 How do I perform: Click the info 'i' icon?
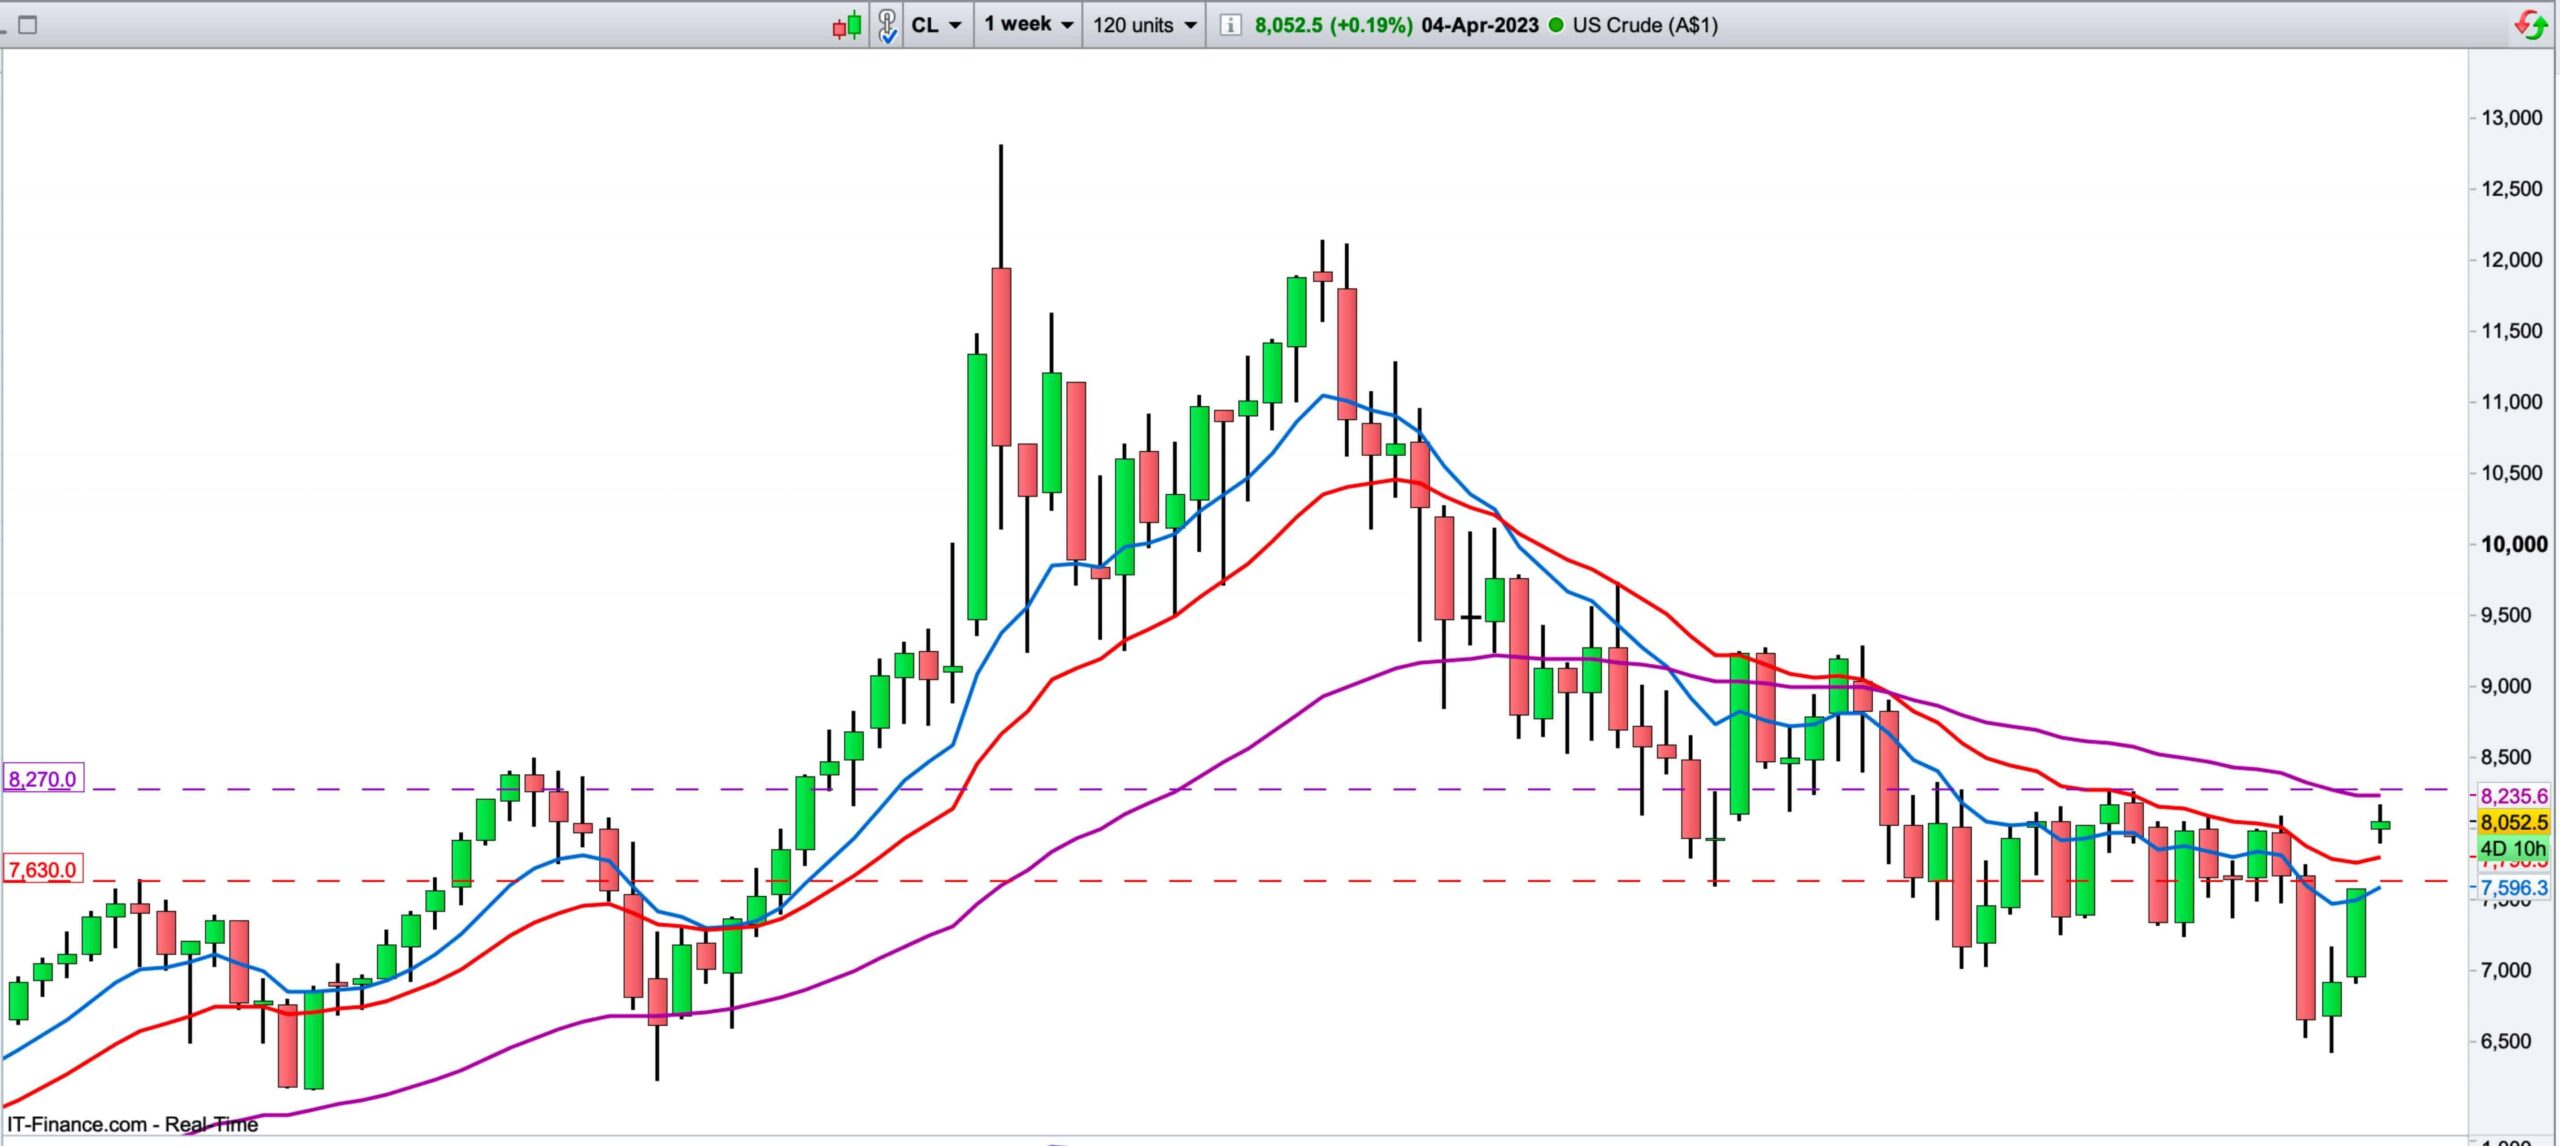coord(1231,25)
